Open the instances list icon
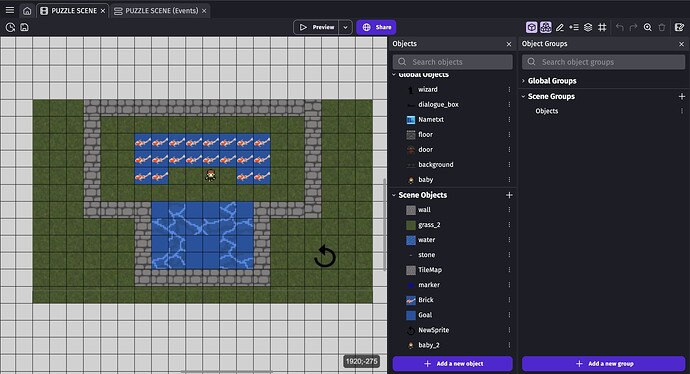The height and width of the screenshot is (374, 690). 574,27
